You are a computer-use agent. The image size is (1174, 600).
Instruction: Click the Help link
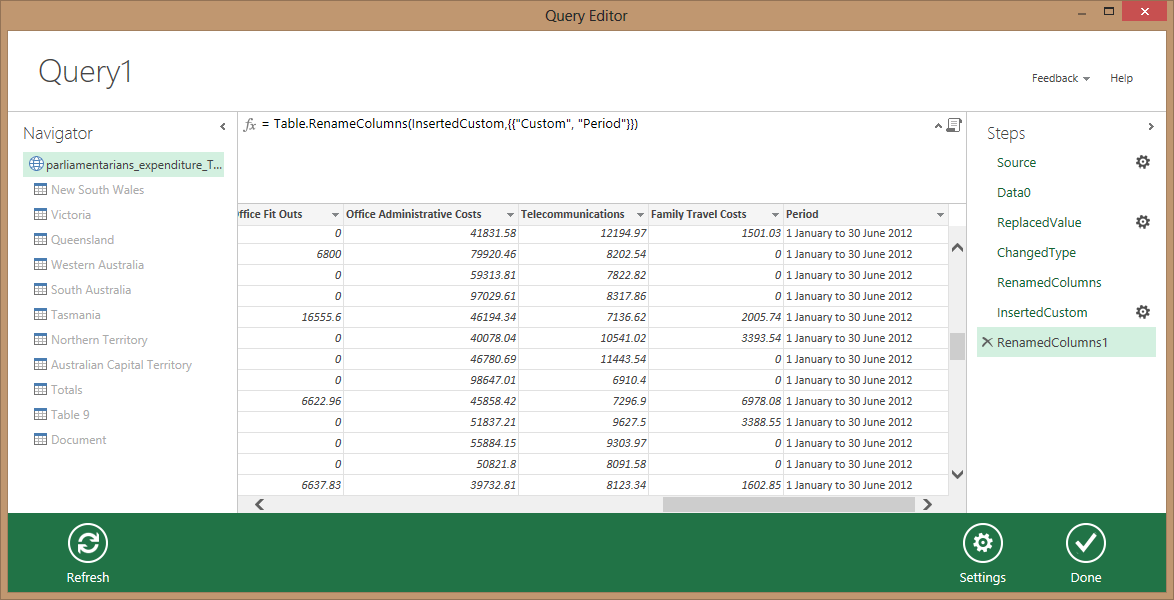coord(1121,78)
